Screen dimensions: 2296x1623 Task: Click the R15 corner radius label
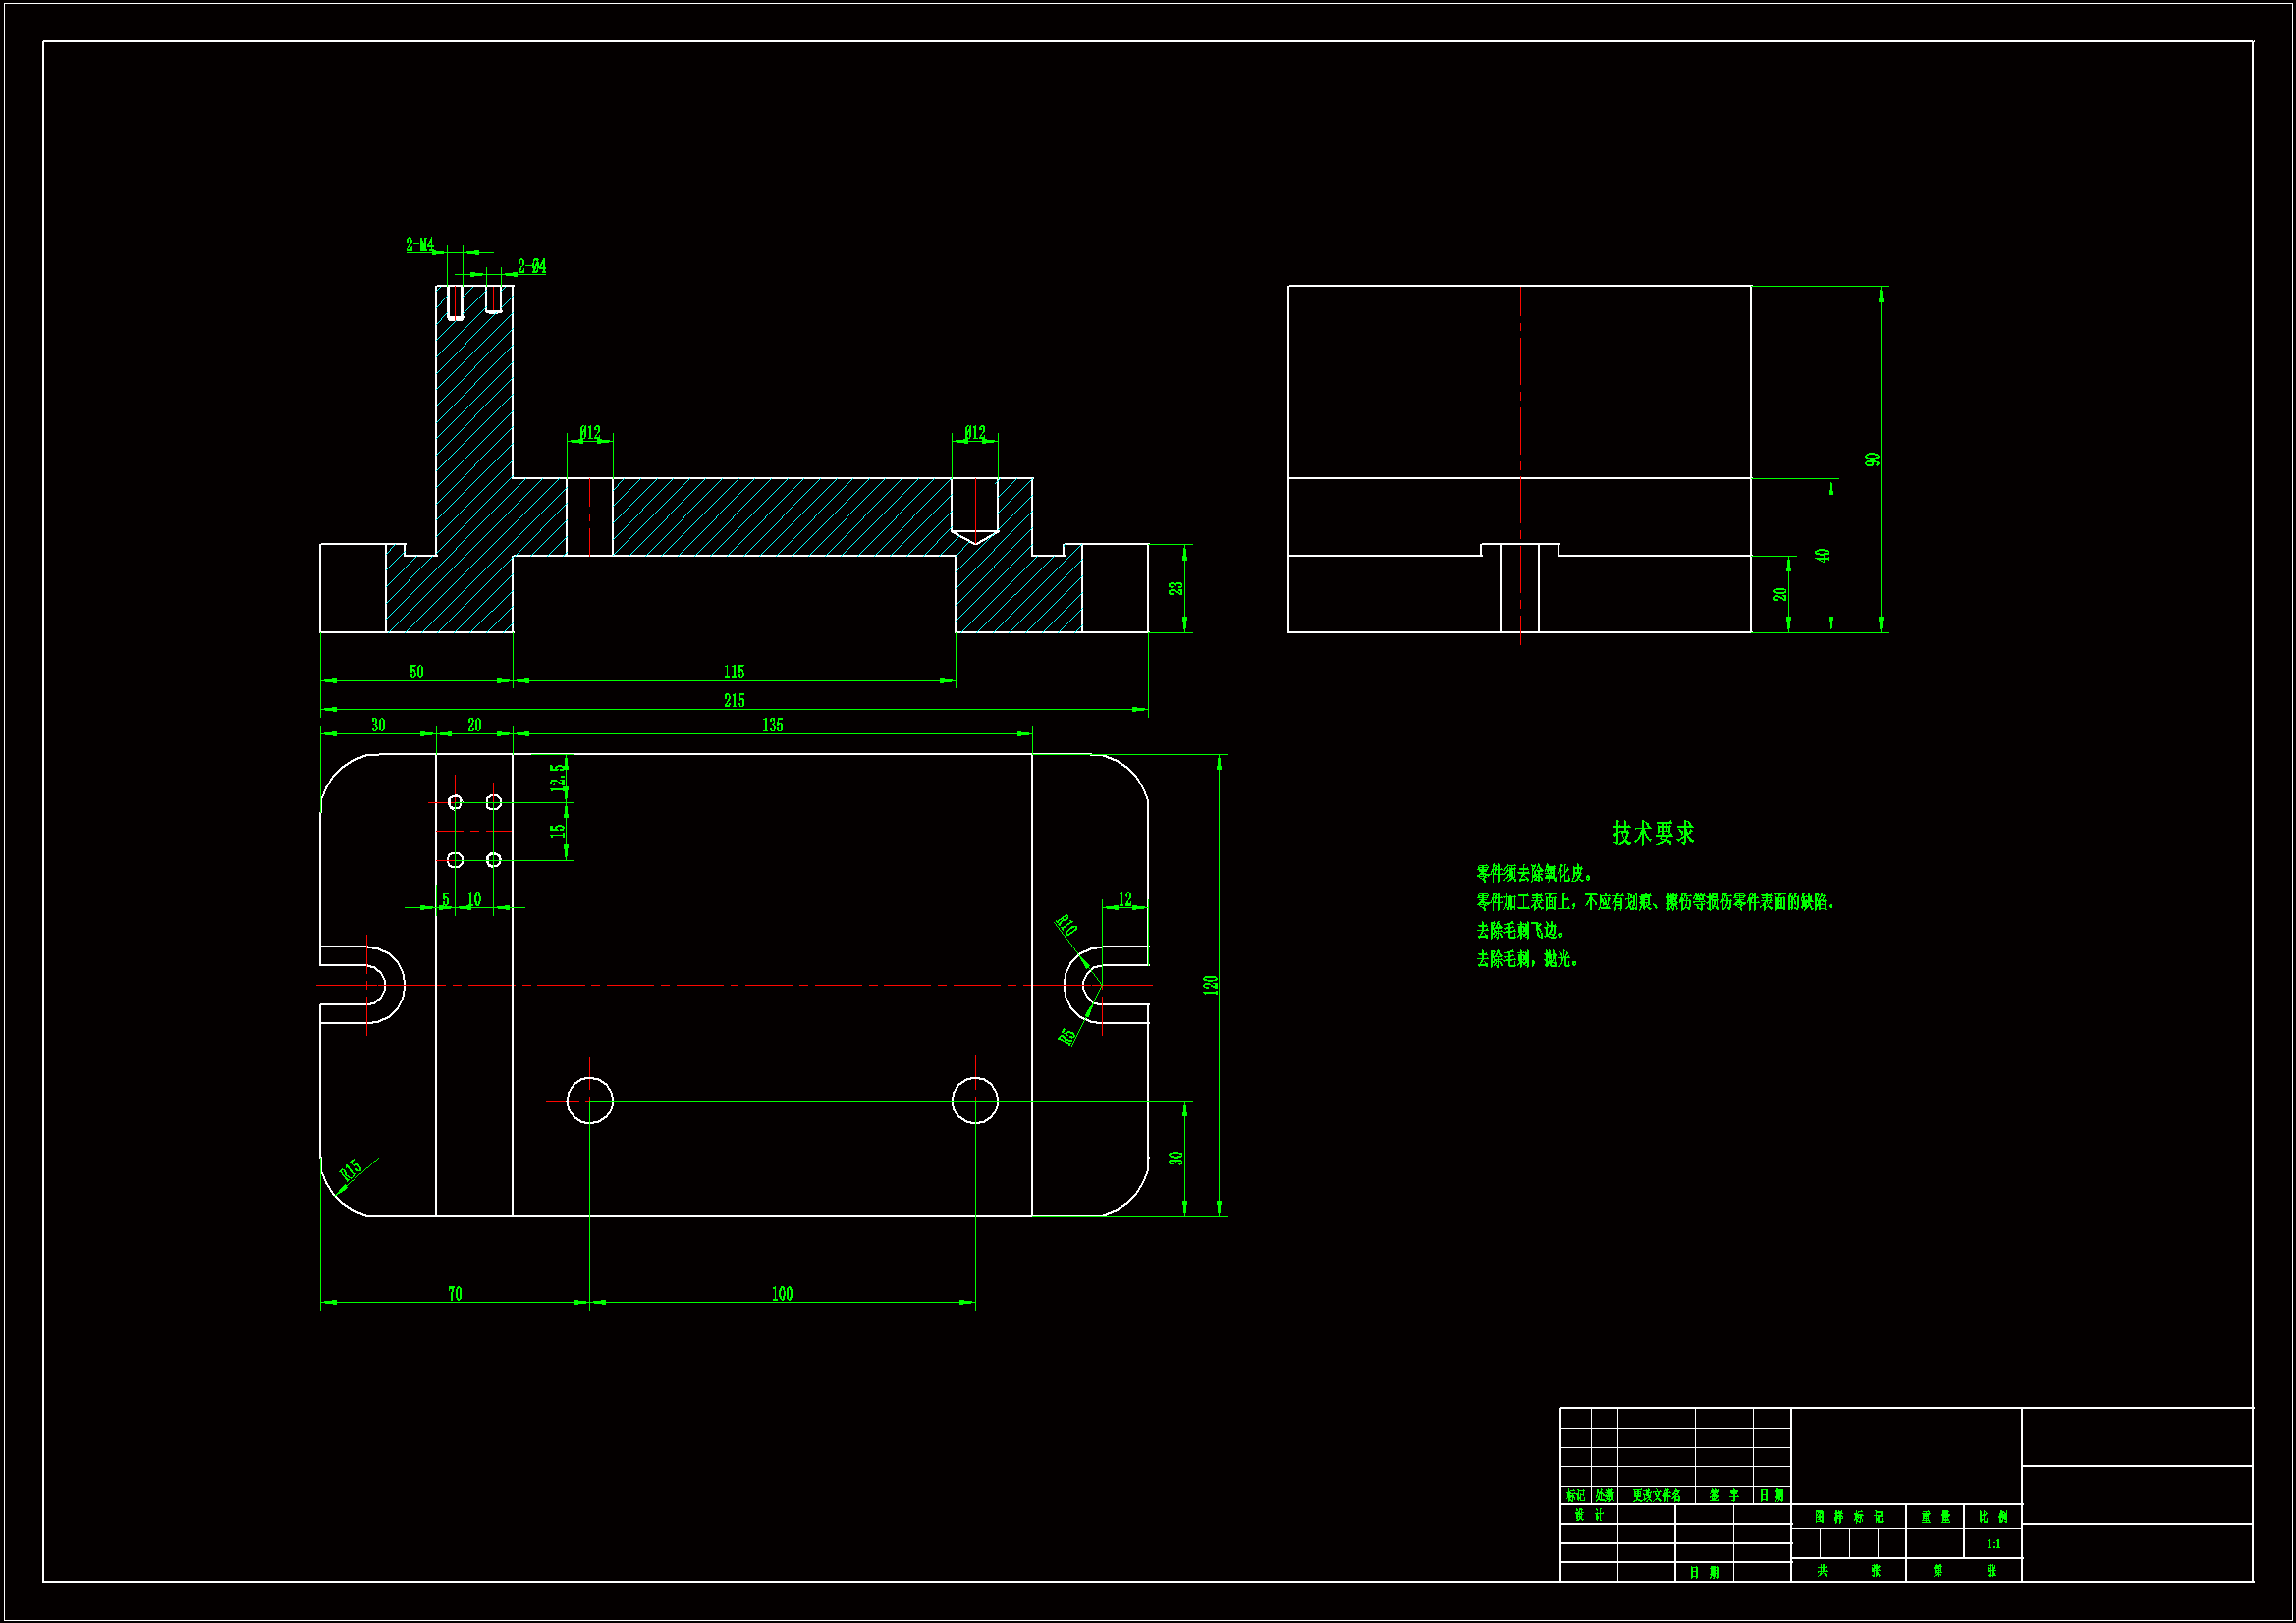click(x=350, y=1170)
